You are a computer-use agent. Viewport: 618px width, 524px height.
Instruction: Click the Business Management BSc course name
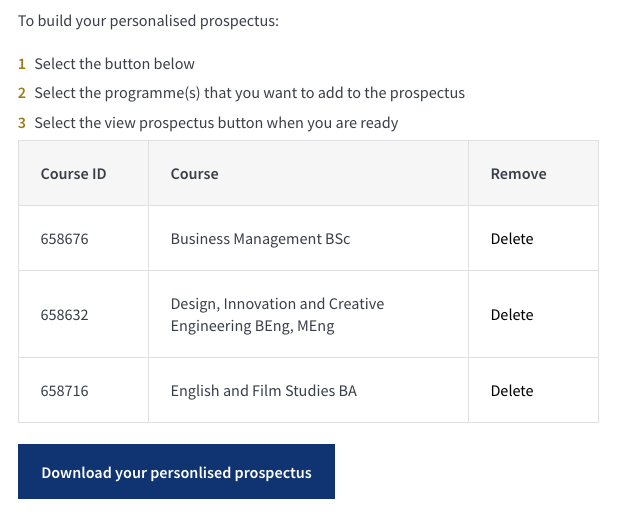point(260,239)
